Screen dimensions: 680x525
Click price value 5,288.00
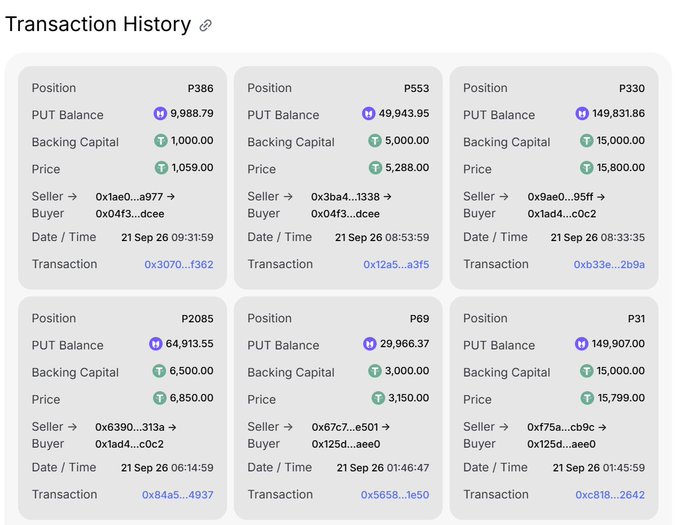click(407, 168)
